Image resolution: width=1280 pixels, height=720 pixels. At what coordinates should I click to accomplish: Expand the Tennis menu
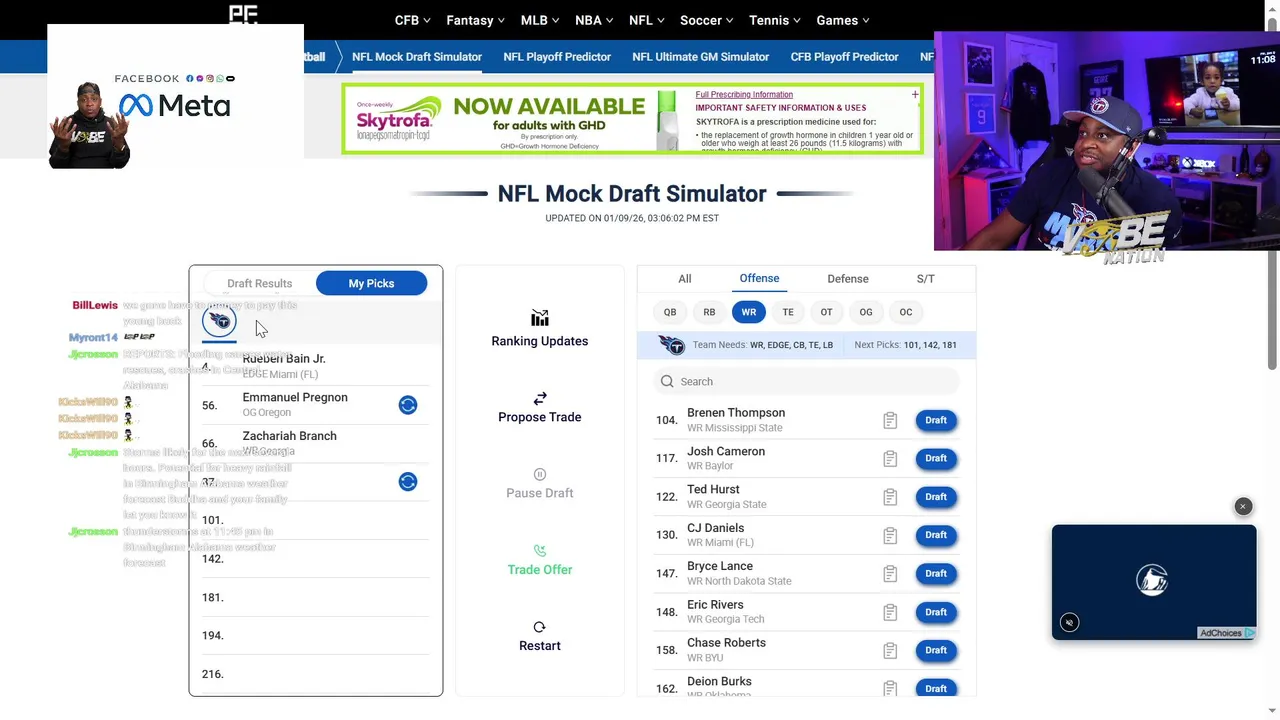click(775, 20)
